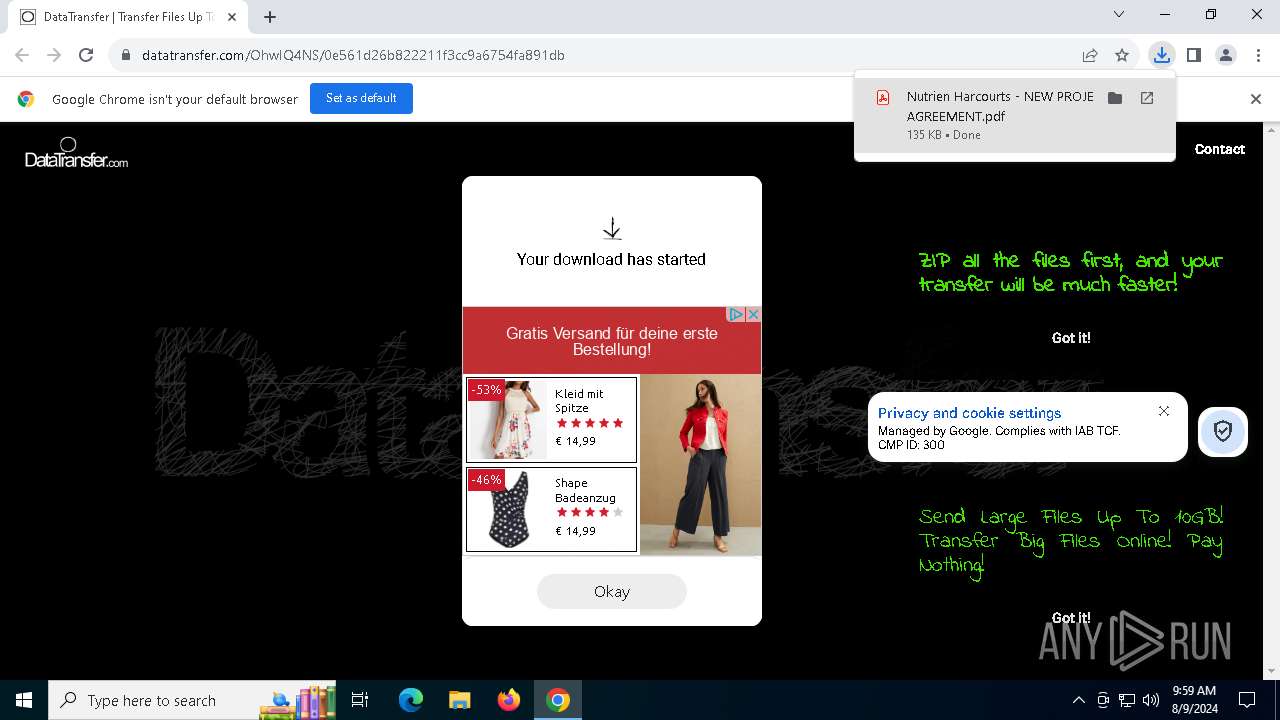Image resolution: width=1280 pixels, height=720 pixels.
Task: Click the Chrome taskbar icon
Action: click(x=558, y=700)
